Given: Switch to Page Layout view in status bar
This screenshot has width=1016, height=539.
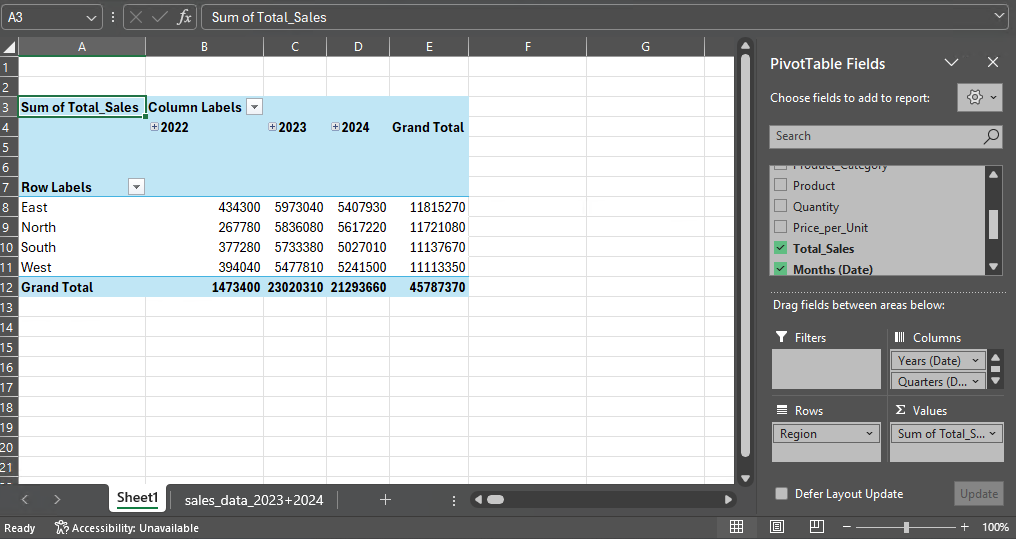Looking at the screenshot, I should click(777, 527).
